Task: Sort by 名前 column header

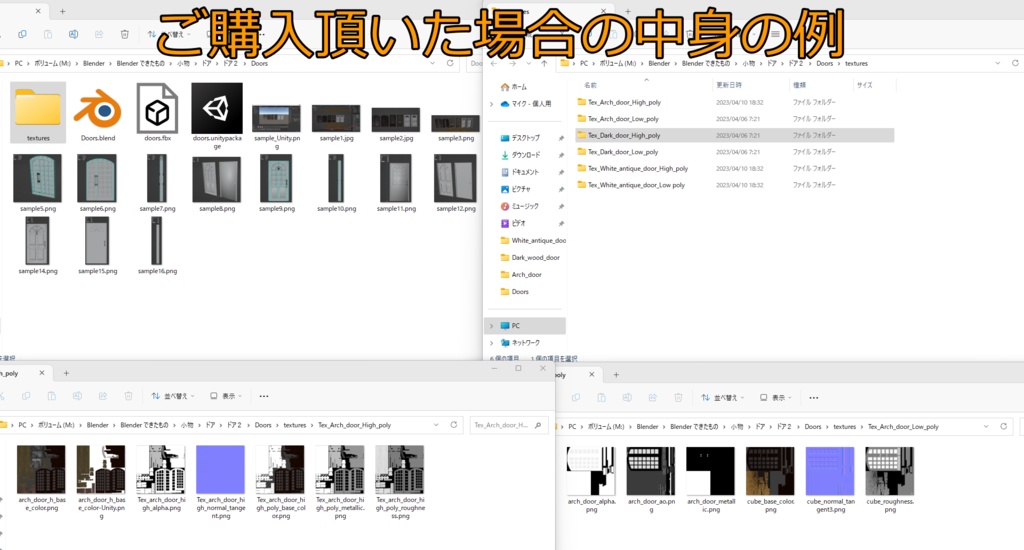Action: [590, 85]
